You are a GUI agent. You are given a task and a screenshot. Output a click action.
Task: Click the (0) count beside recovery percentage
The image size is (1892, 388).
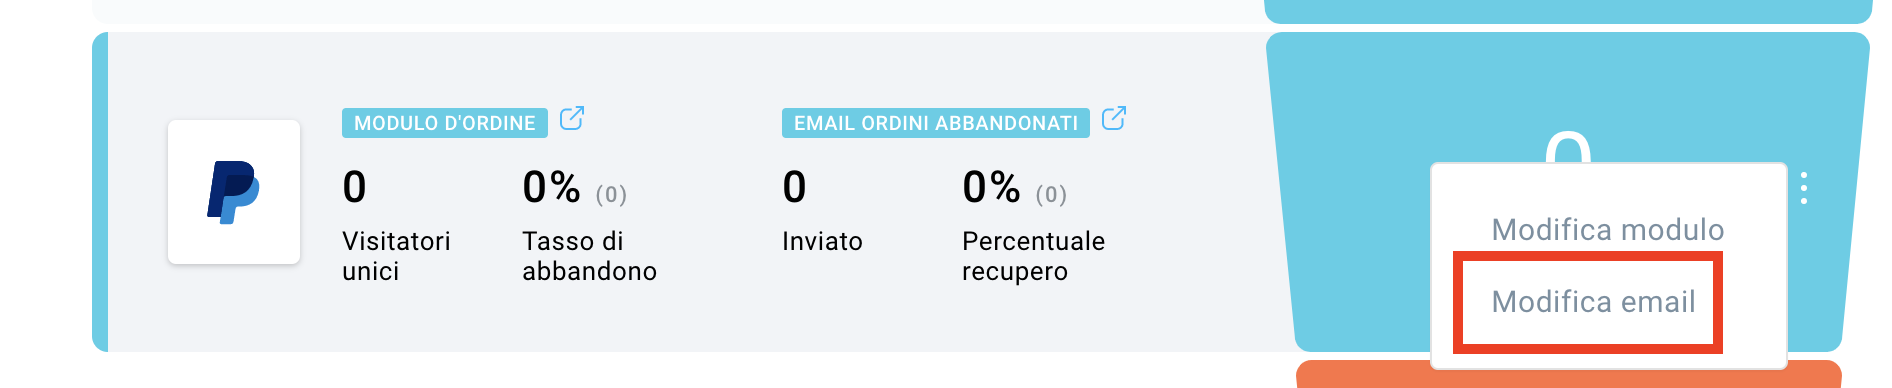coord(1051,194)
